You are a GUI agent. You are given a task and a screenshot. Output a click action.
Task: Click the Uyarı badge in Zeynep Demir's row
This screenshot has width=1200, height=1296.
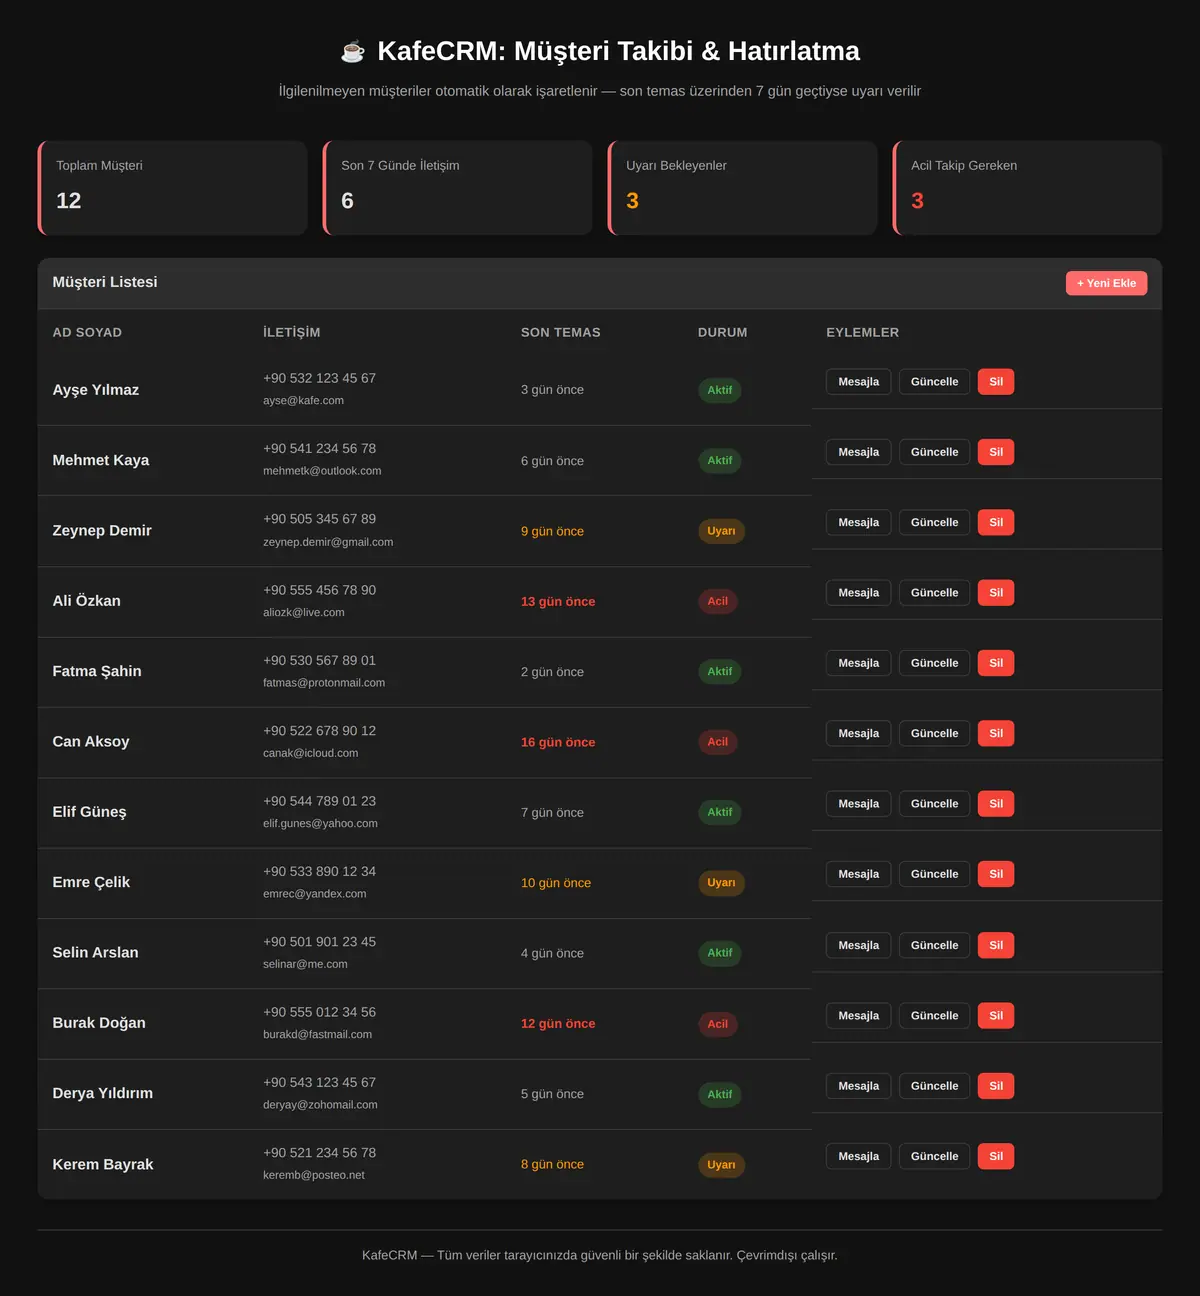coord(721,531)
